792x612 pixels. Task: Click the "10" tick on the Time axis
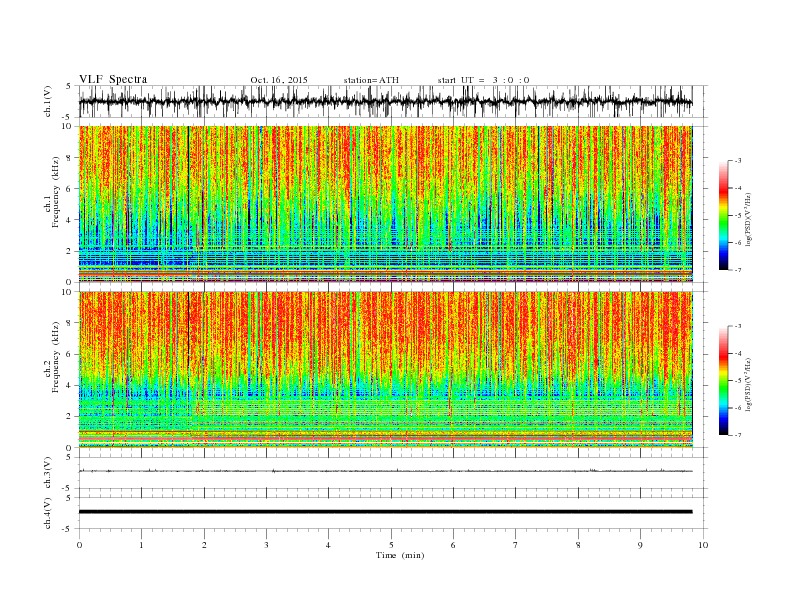click(x=703, y=545)
